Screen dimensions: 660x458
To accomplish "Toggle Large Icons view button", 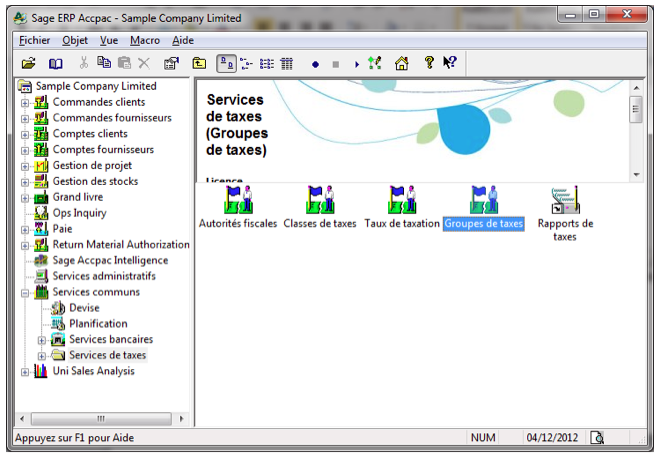I will click(226, 64).
